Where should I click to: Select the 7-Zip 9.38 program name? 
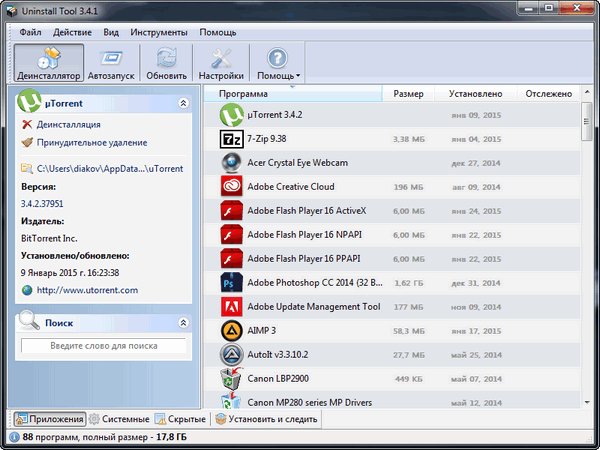pos(267,139)
